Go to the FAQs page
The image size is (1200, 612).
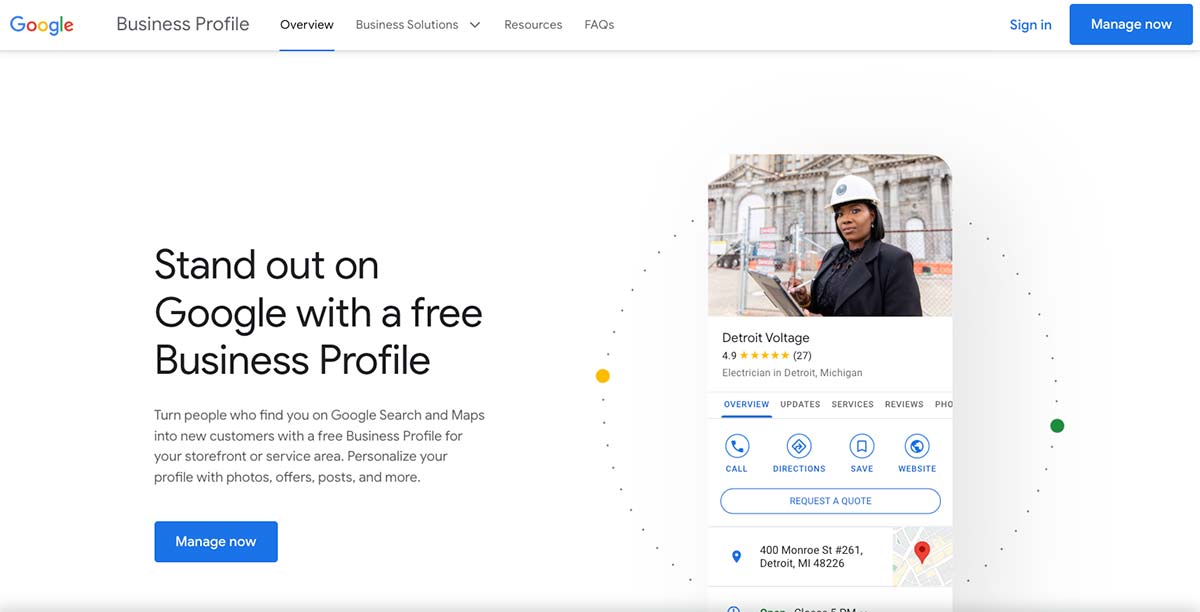pos(599,24)
